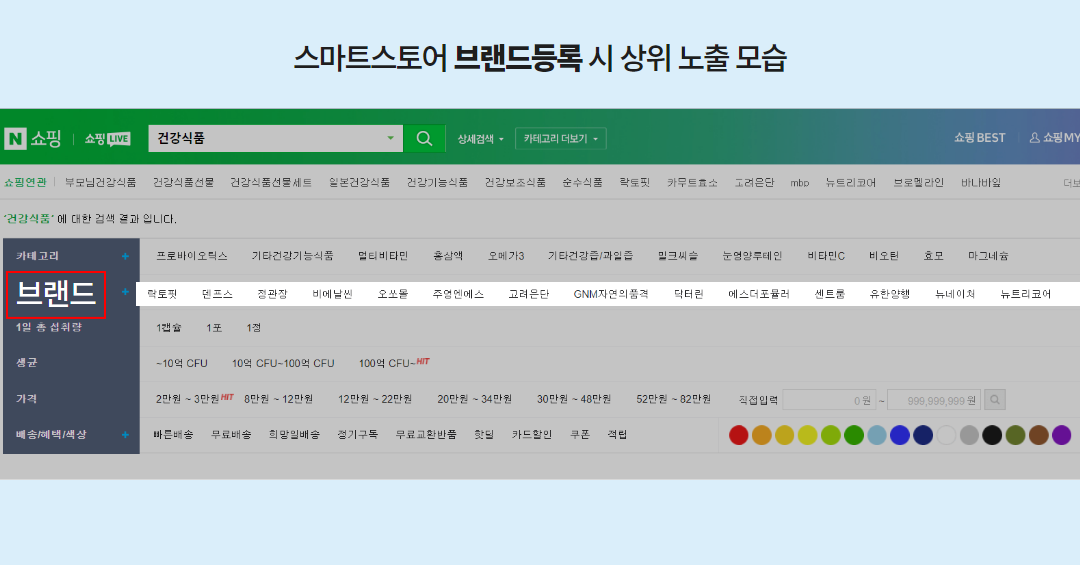Open the 카테고리 더보기 dropdown
This screenshot has height=565, width=1080.
pos(561,138)
